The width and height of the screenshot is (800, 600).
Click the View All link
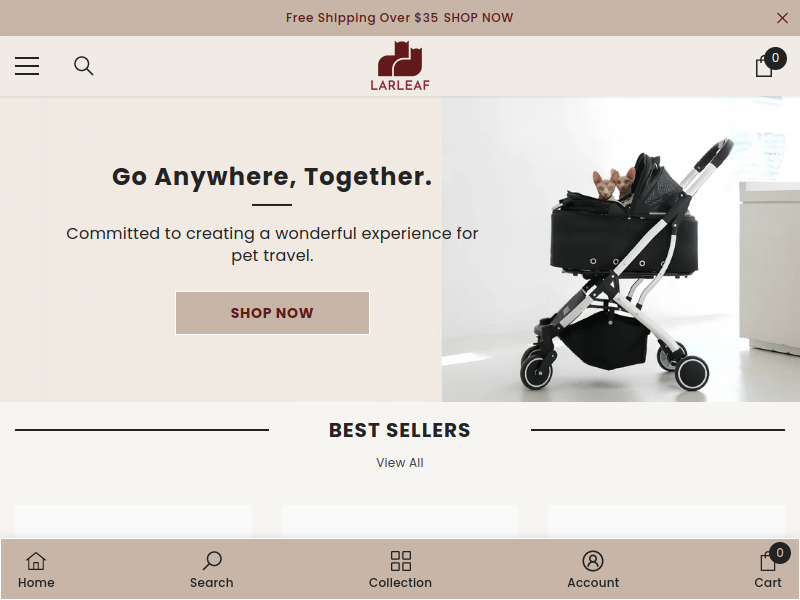tap(400, 463)
